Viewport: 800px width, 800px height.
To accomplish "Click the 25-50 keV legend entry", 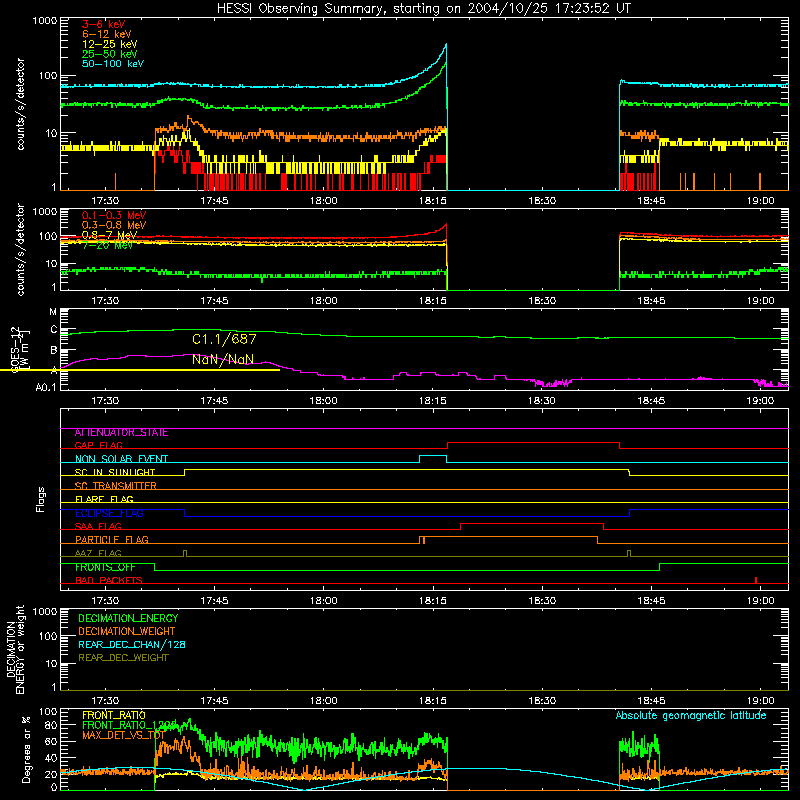I will [x=110, y=54].
